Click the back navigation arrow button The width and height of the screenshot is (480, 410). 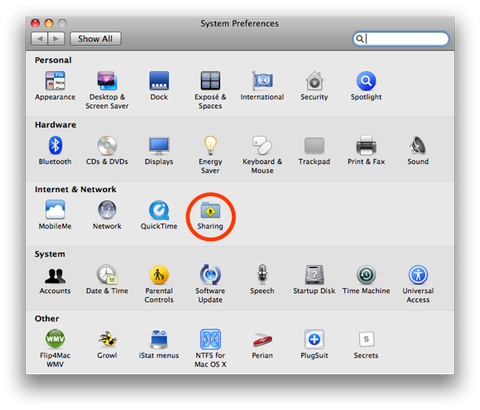coord(39,39)
